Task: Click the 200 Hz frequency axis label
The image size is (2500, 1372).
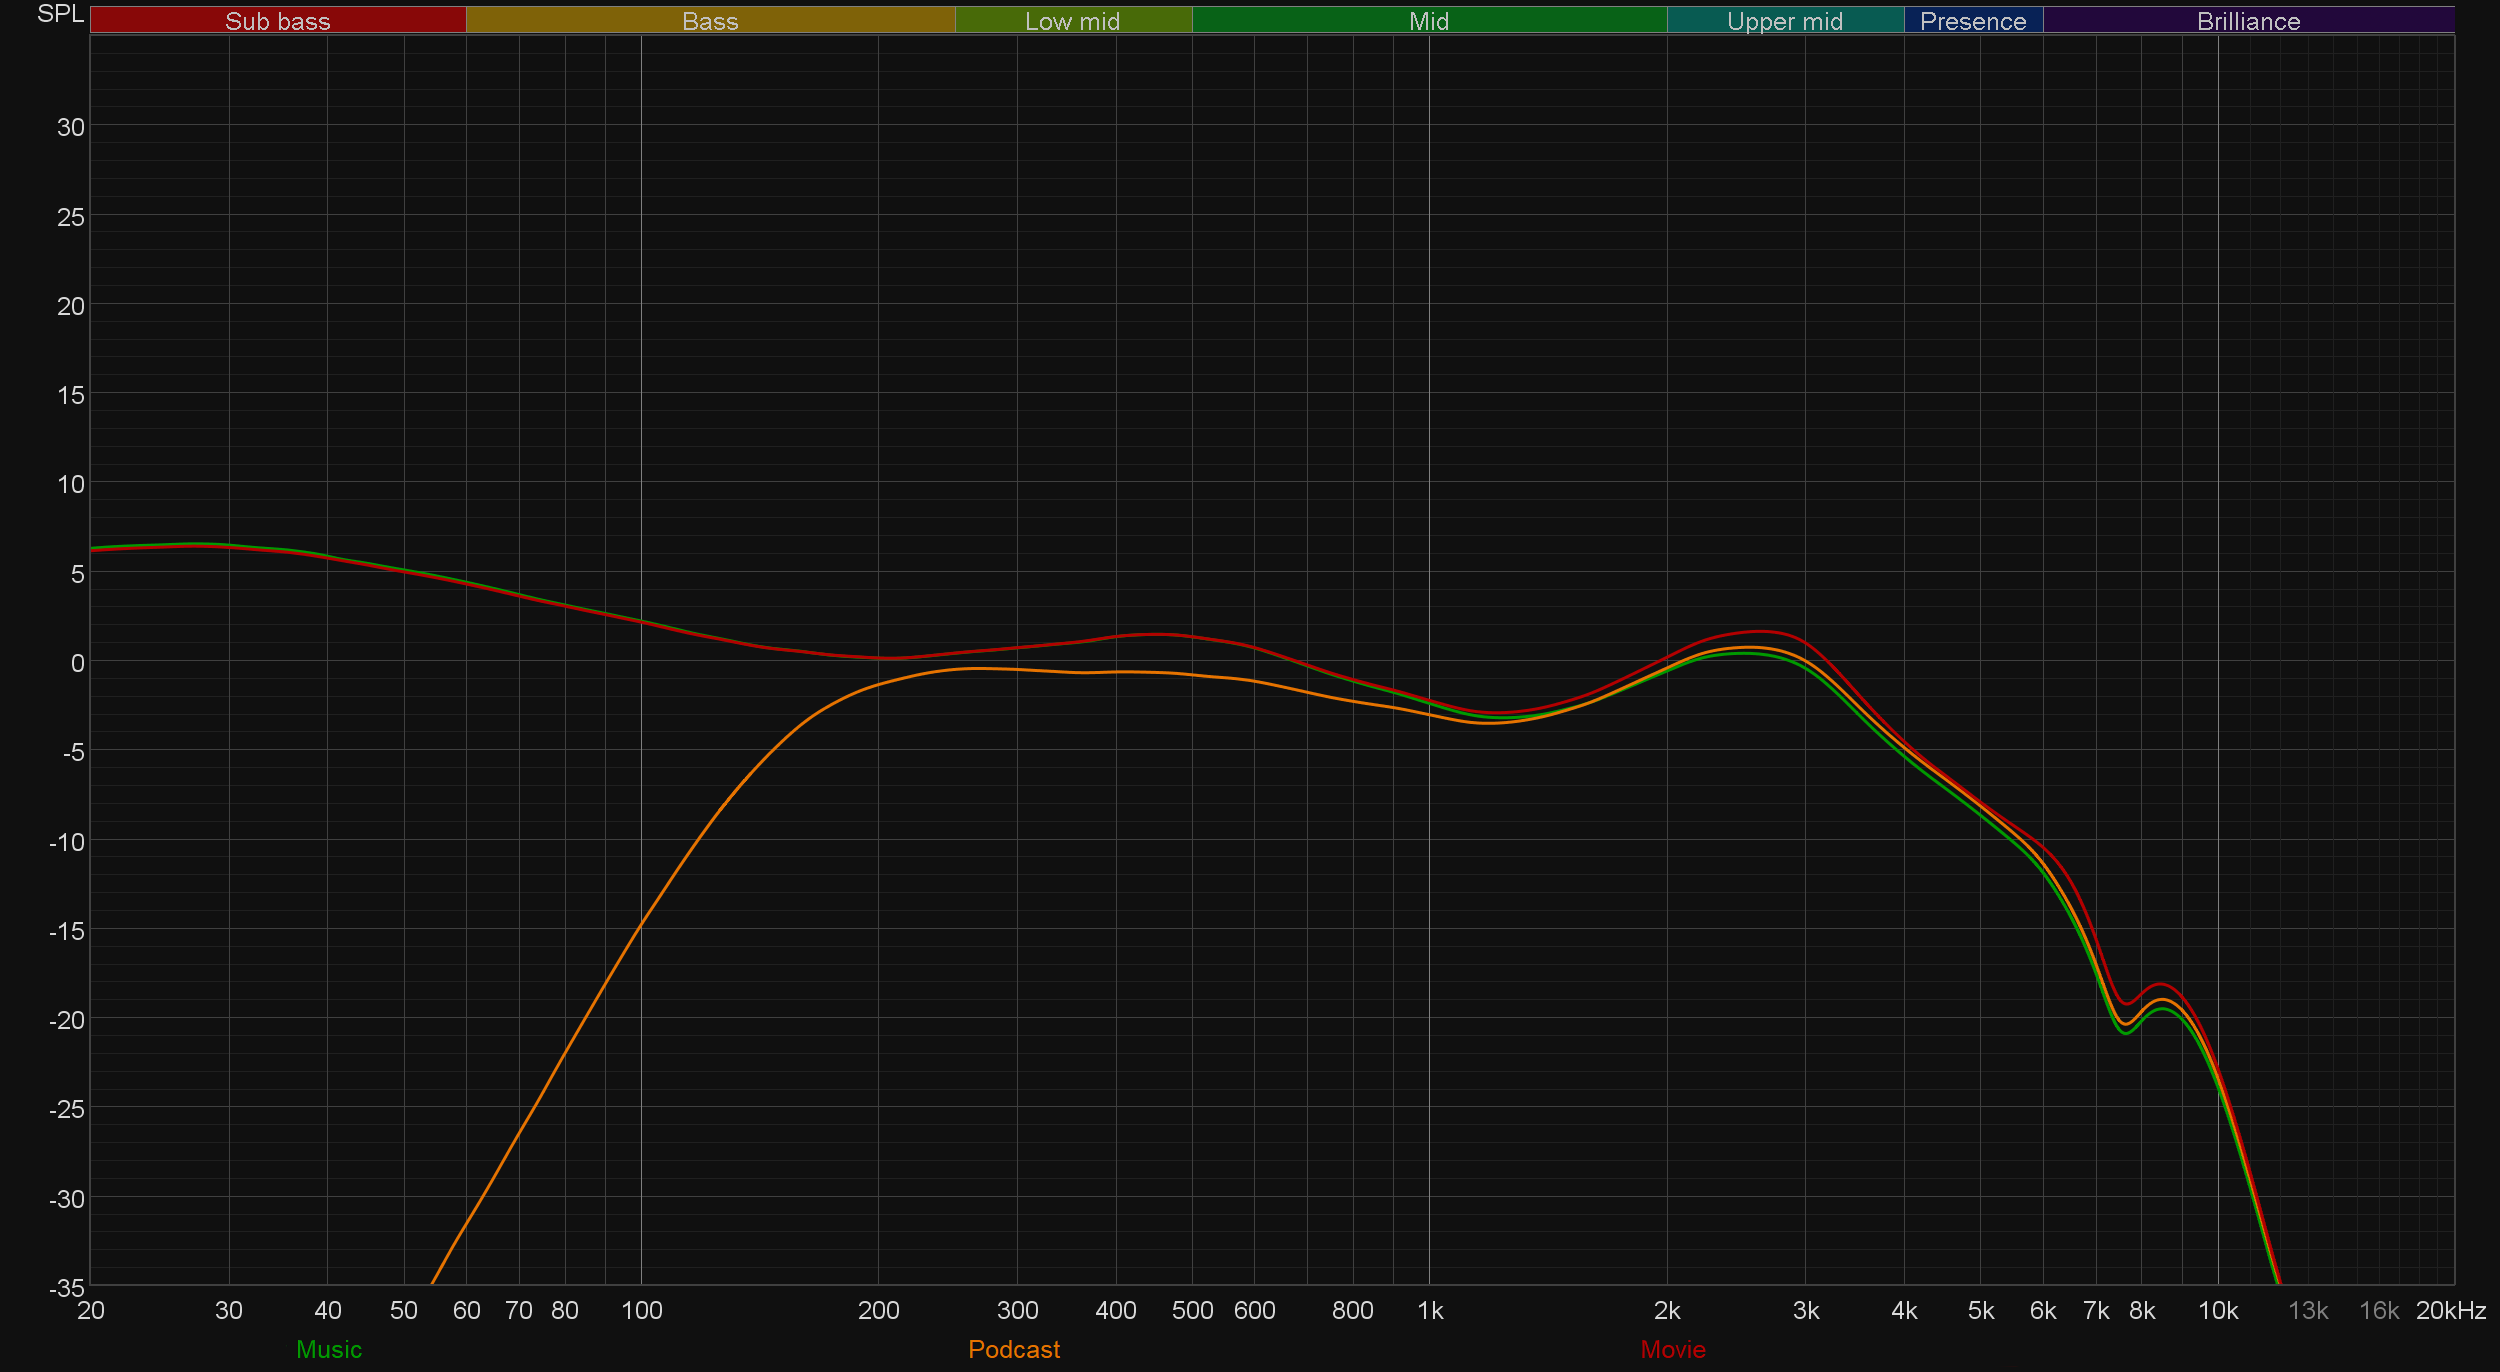Action: (x=878, y=1310)
